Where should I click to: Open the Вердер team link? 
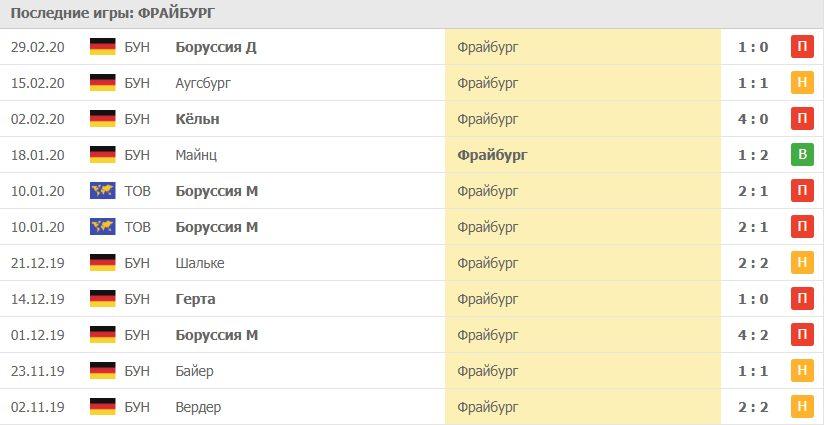(198, 407)
